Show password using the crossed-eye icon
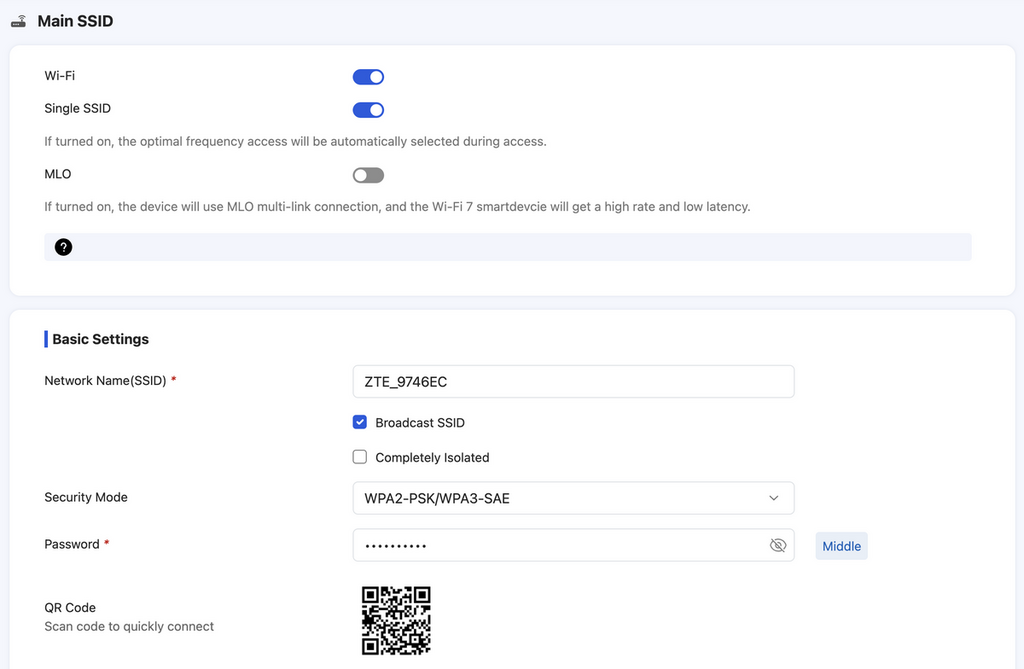 [x=777, y=545]
